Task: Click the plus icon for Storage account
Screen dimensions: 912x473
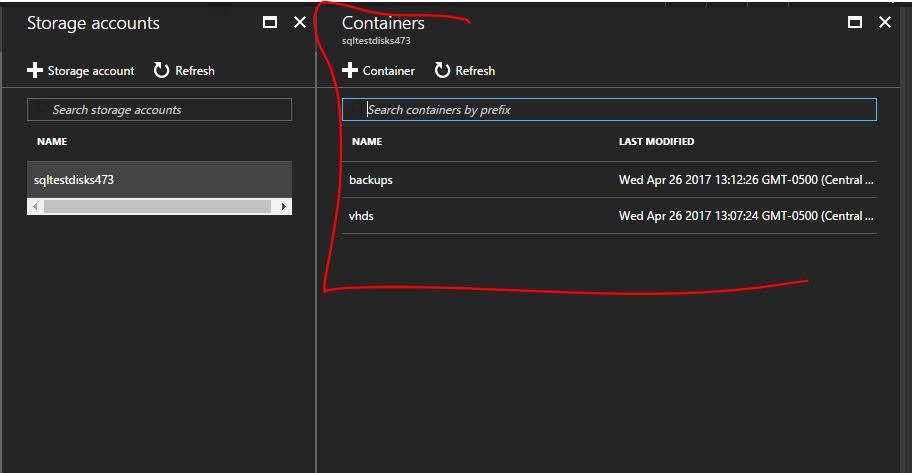Action: [35, 71]
